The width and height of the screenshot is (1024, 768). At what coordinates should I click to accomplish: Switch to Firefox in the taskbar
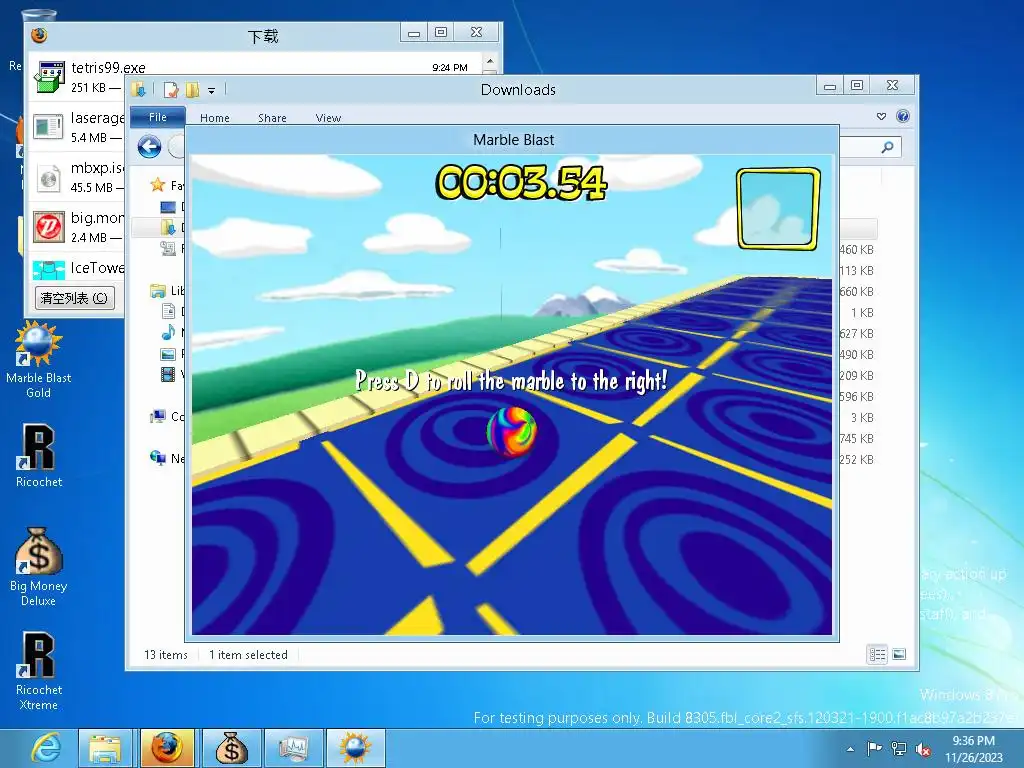(x=167, y=748)
